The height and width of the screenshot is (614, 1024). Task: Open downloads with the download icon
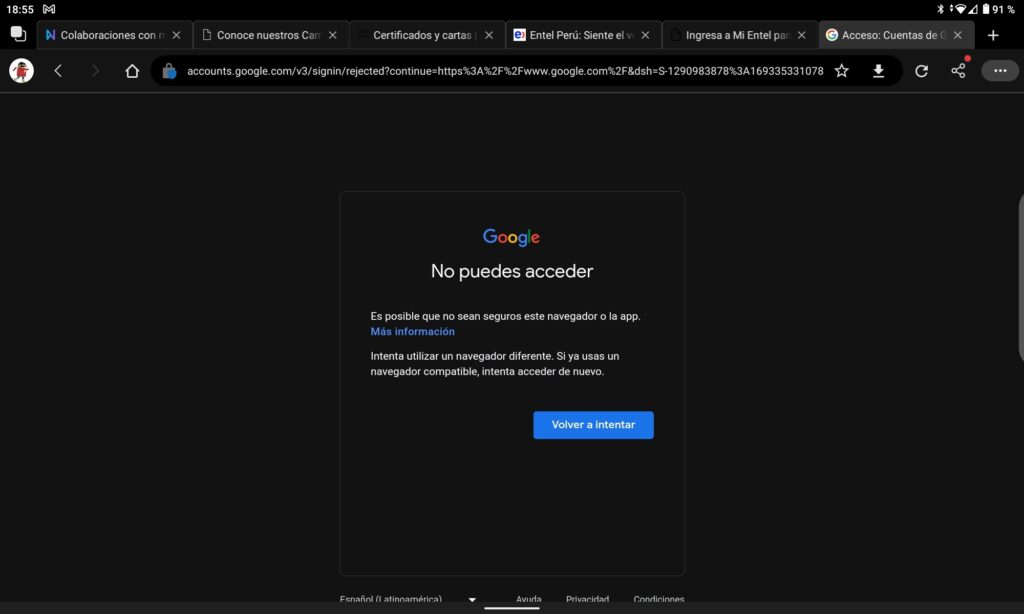[x=879, y=70]
